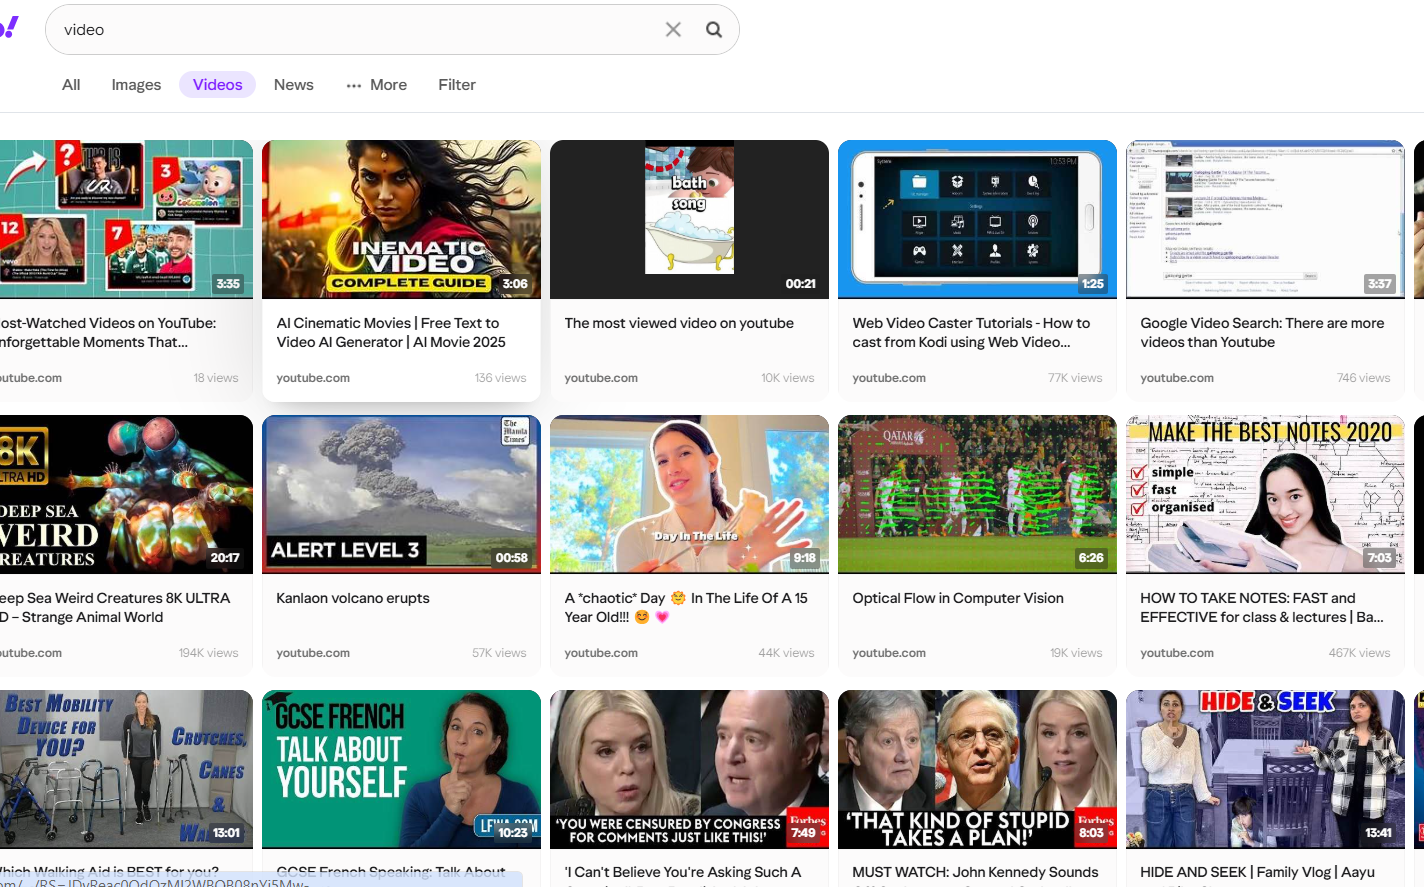The width and height of the screenshot is (1424, 887).
Task: Click title 'AI Cinematic Movies | Free Text to Video'
Action: pos(391,333)
